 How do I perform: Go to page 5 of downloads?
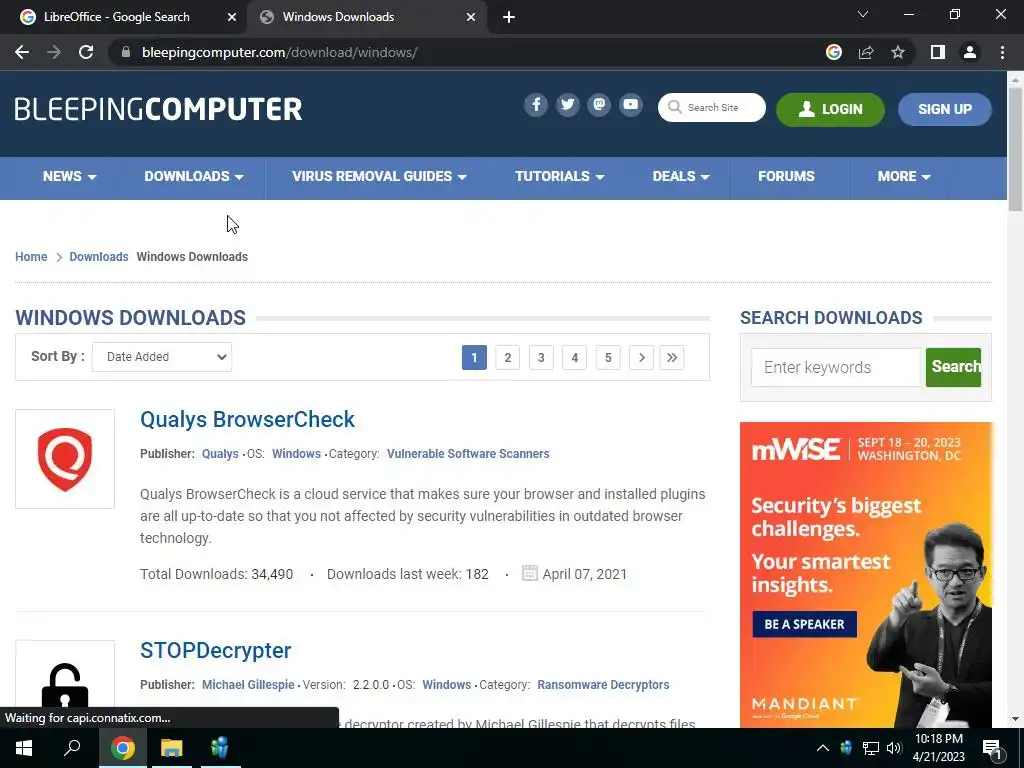(x=608, y=357)
